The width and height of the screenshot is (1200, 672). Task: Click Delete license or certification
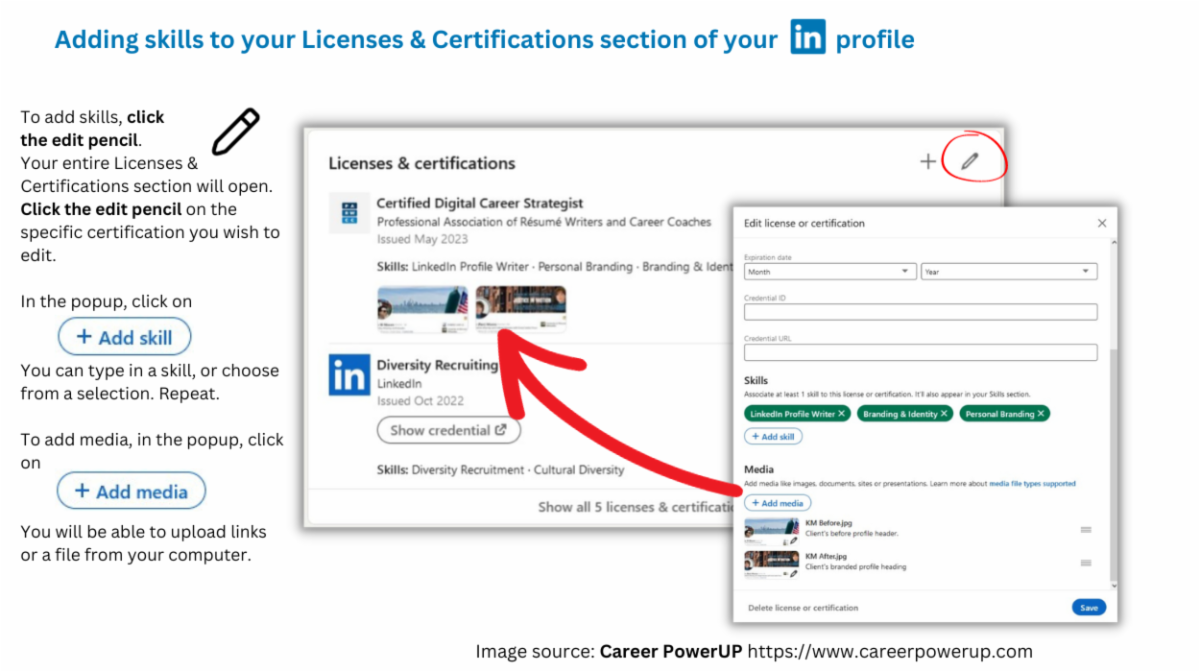tap(804, 607)
